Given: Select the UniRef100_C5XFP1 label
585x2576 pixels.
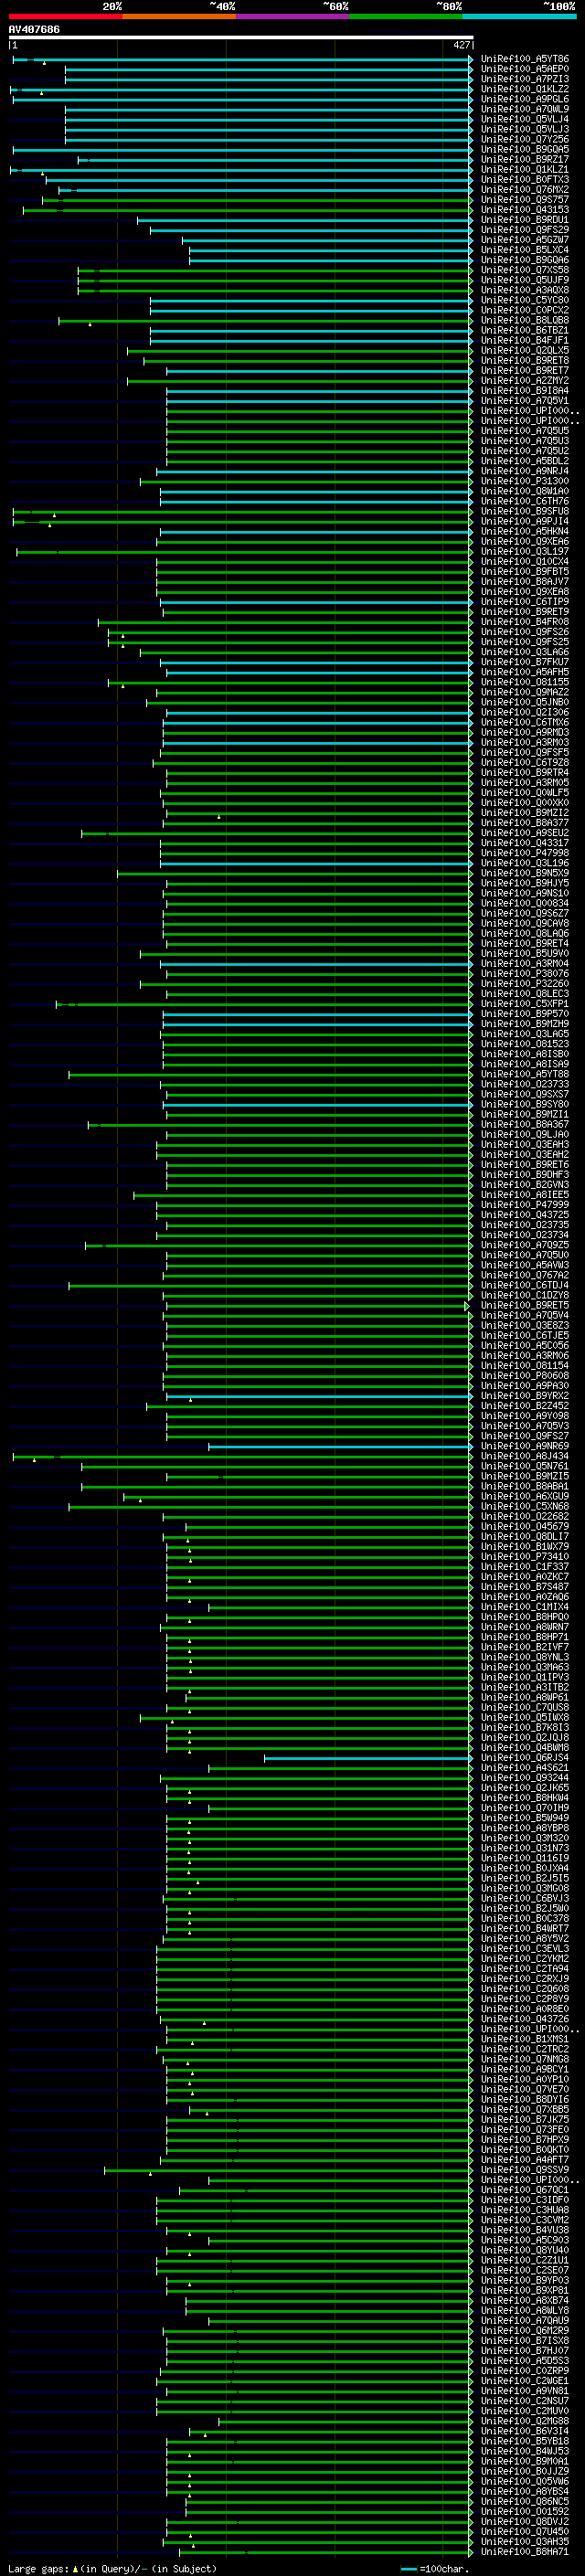Looking at the screenshot, I should click(525, 1004).
